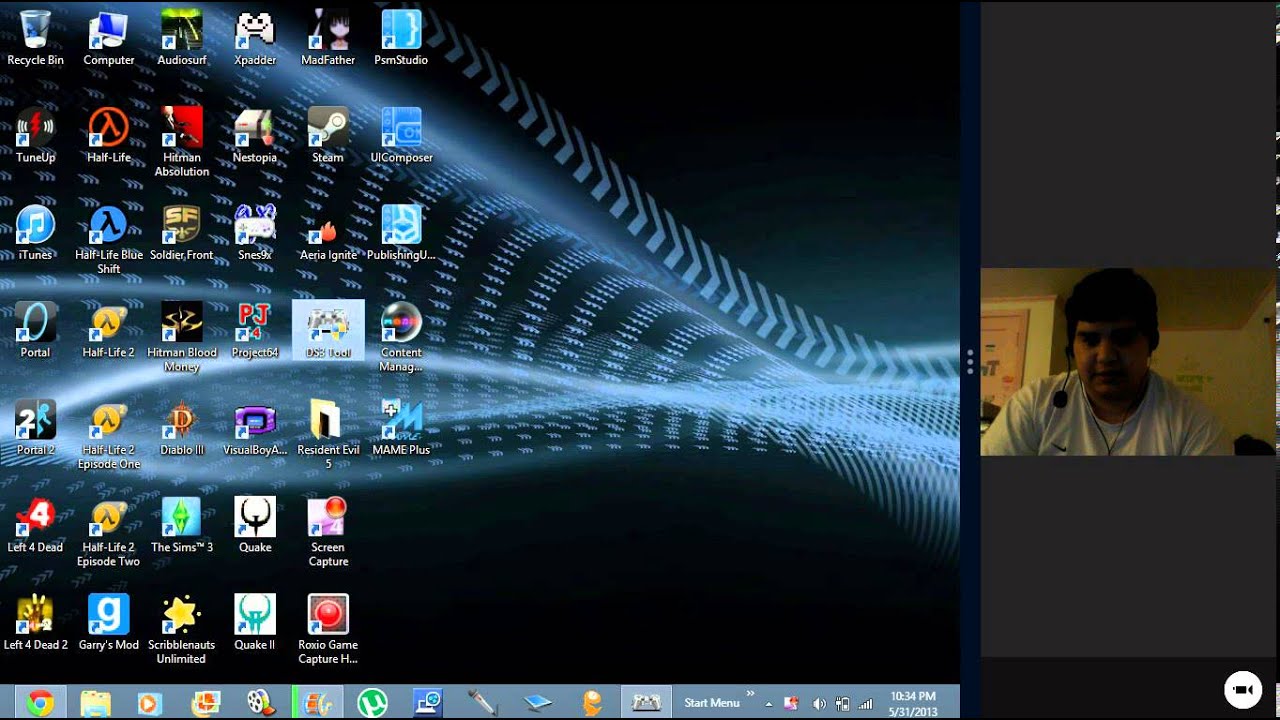The image size is (1280, 720).
Task: Select the Half-Life Blue Shift icon
Action: pos(108,241)
